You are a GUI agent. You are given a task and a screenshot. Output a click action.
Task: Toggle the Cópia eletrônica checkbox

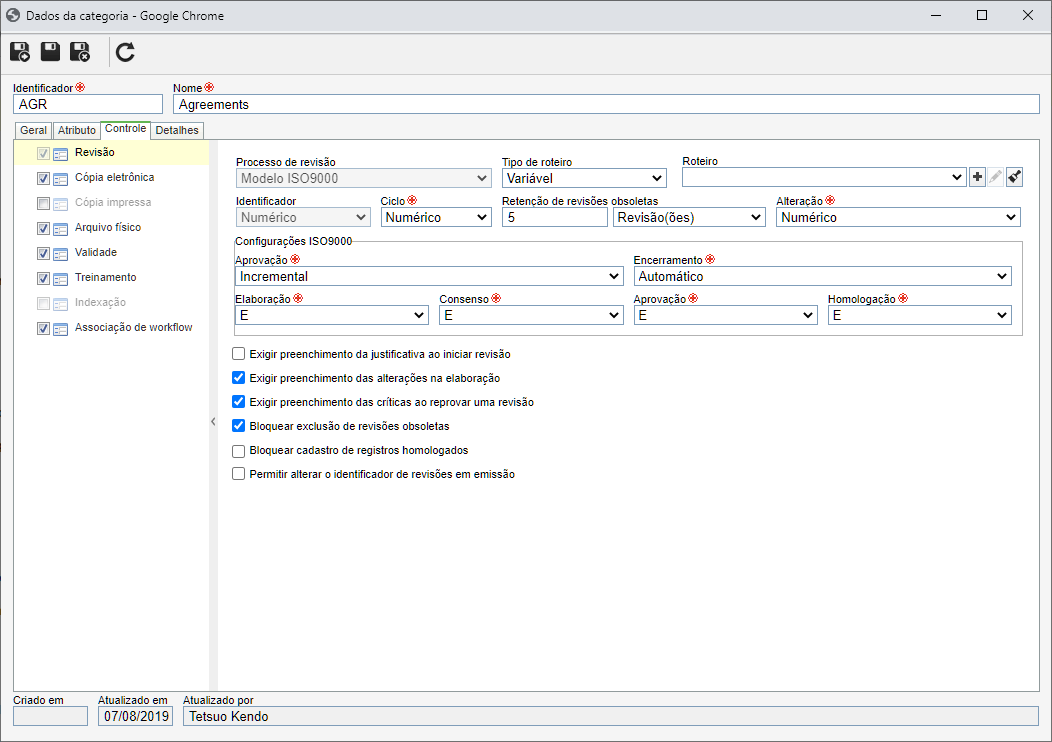point(43,178)
